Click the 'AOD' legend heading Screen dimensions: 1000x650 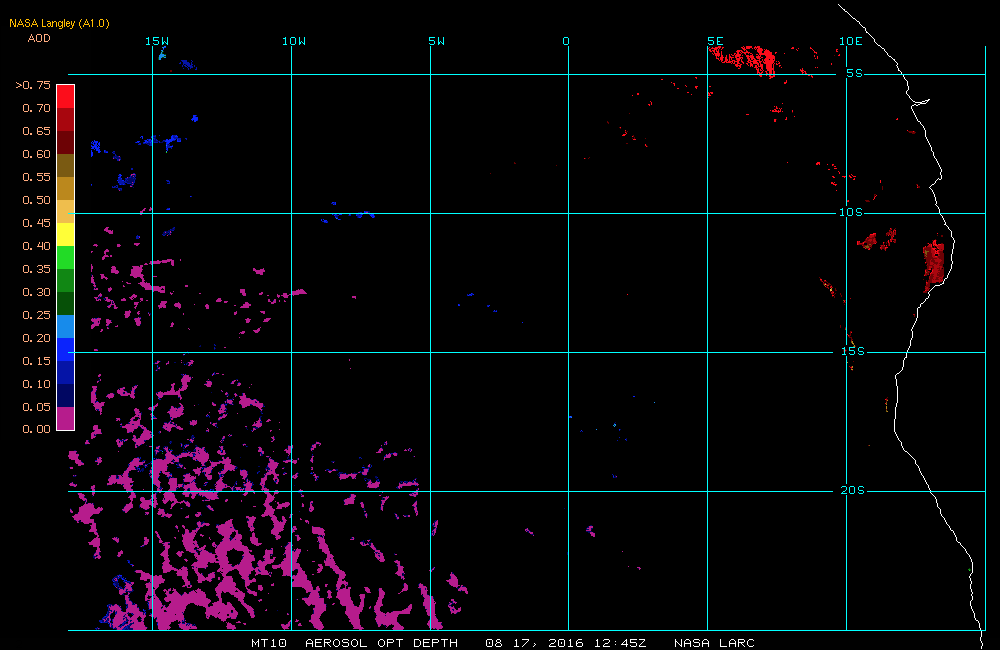(x=39, y=38)
